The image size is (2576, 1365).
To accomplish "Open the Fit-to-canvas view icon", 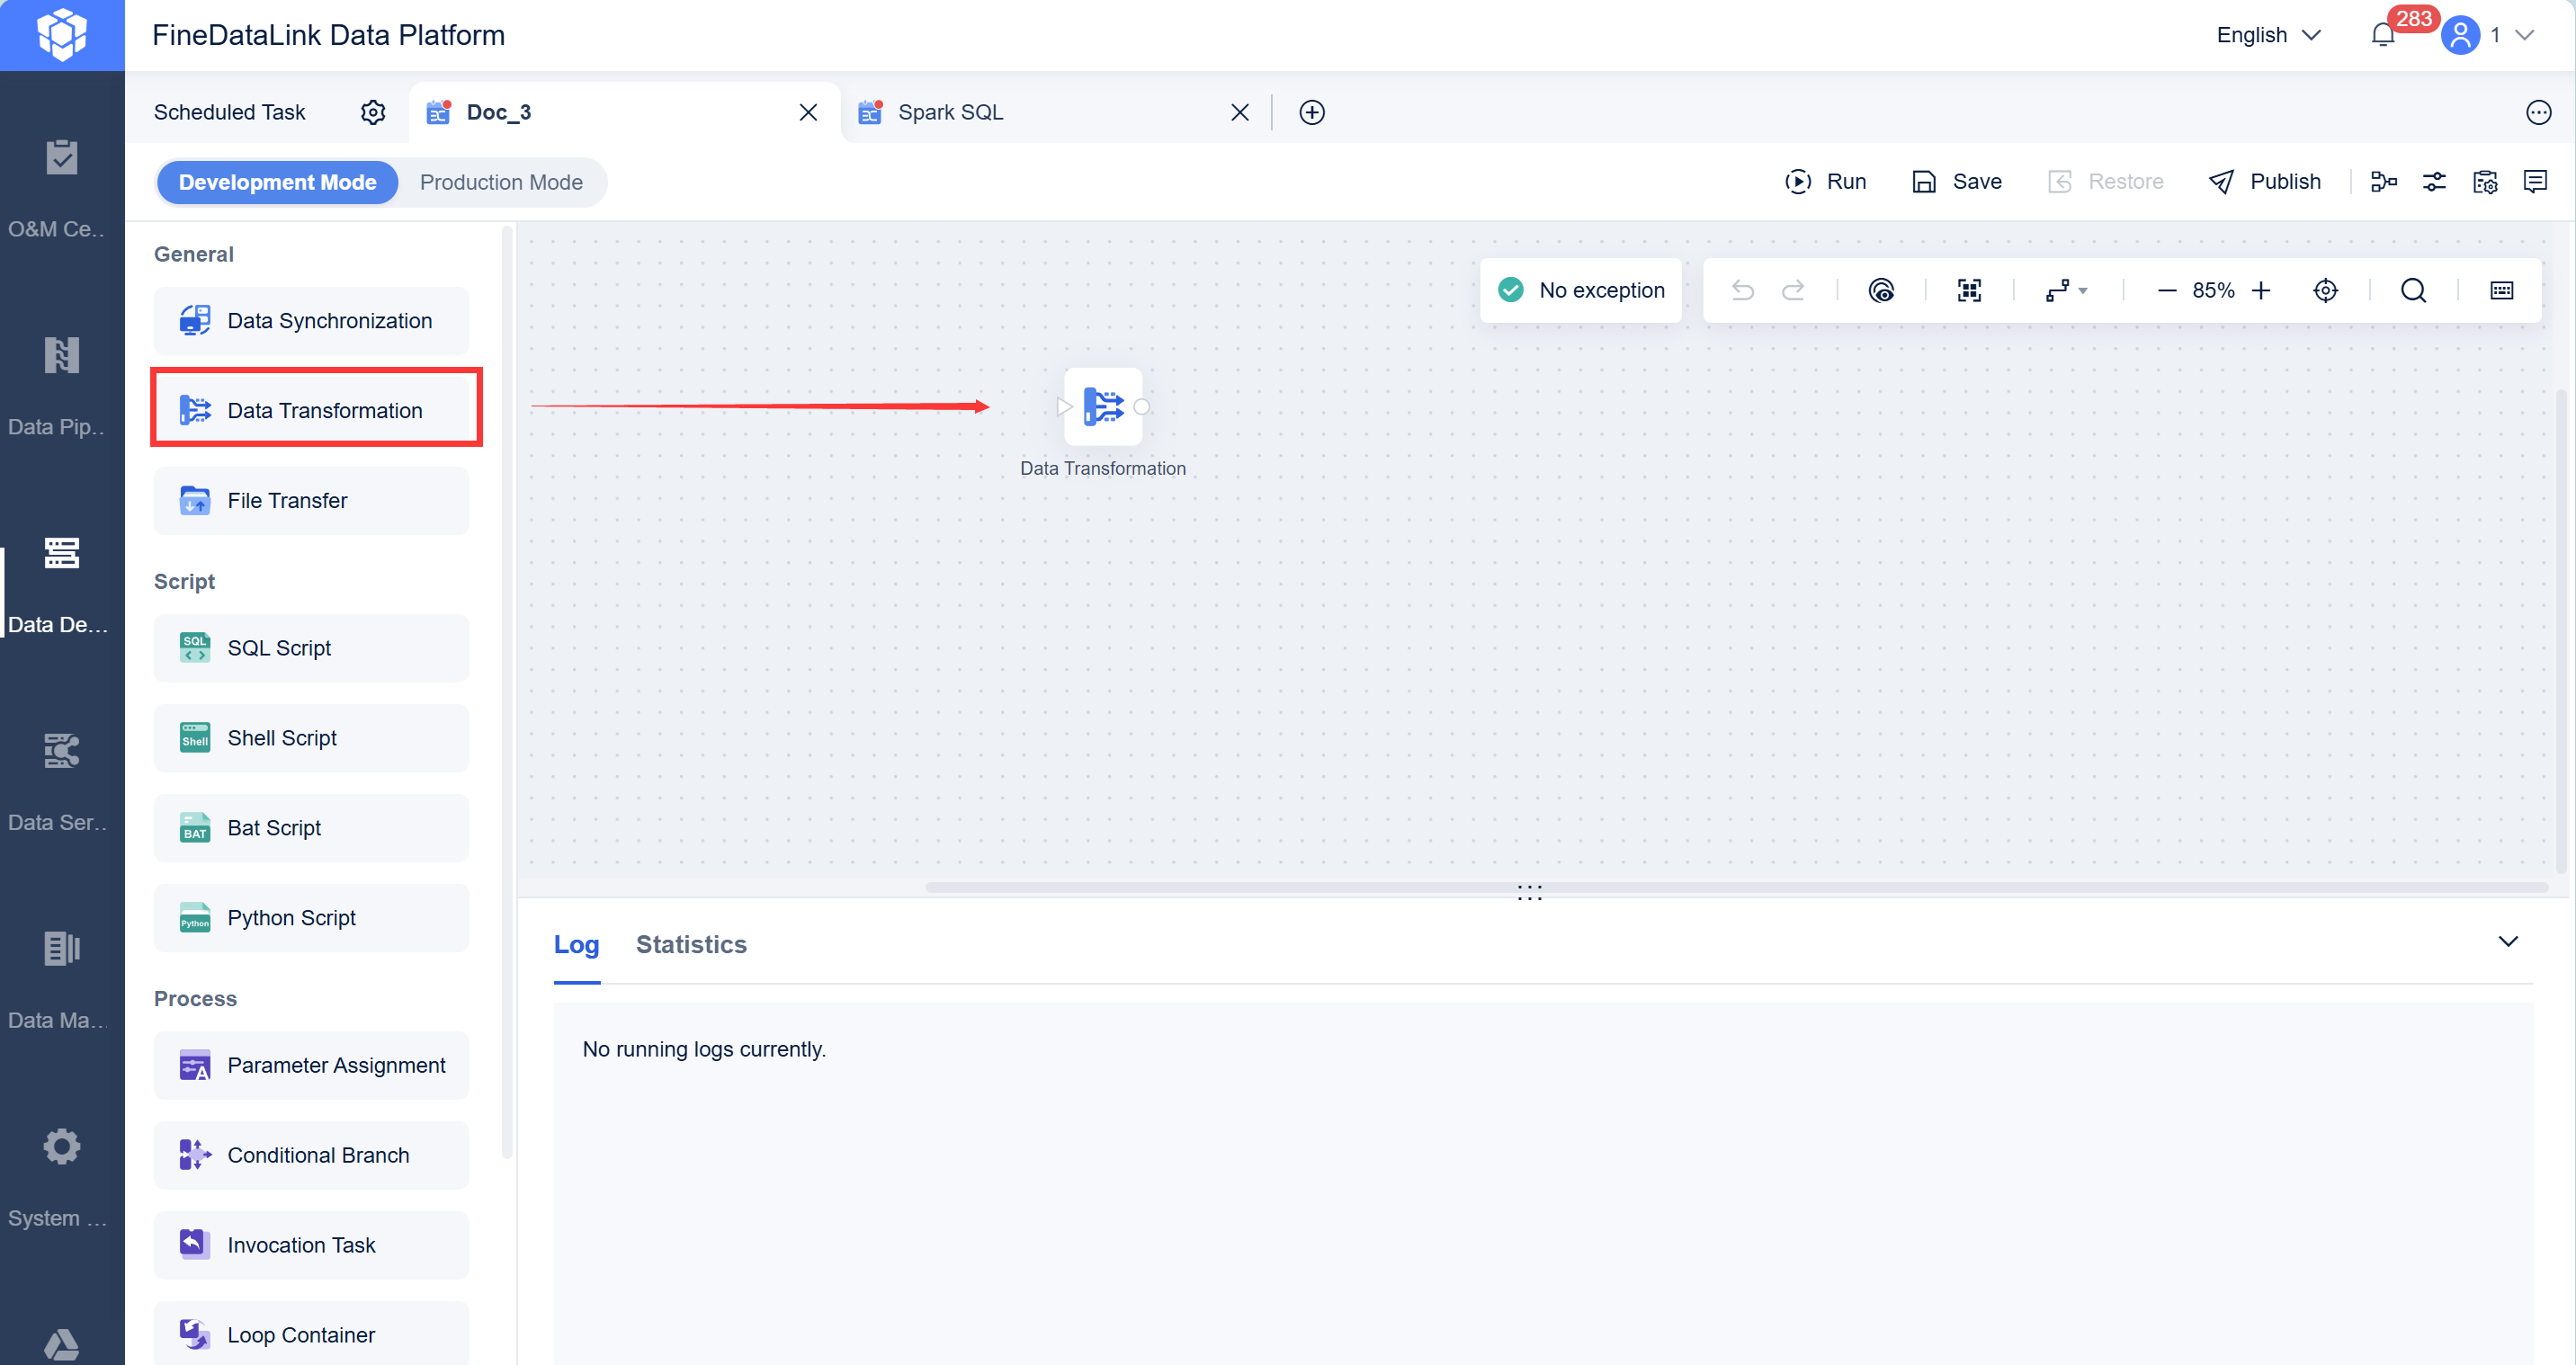I will 1969,290.
